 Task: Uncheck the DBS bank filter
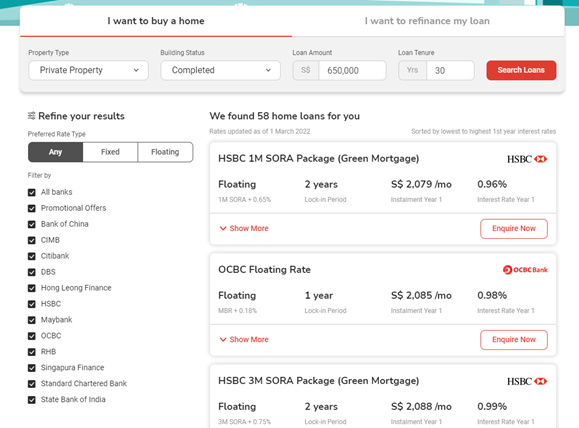click(x=32, y=272)
